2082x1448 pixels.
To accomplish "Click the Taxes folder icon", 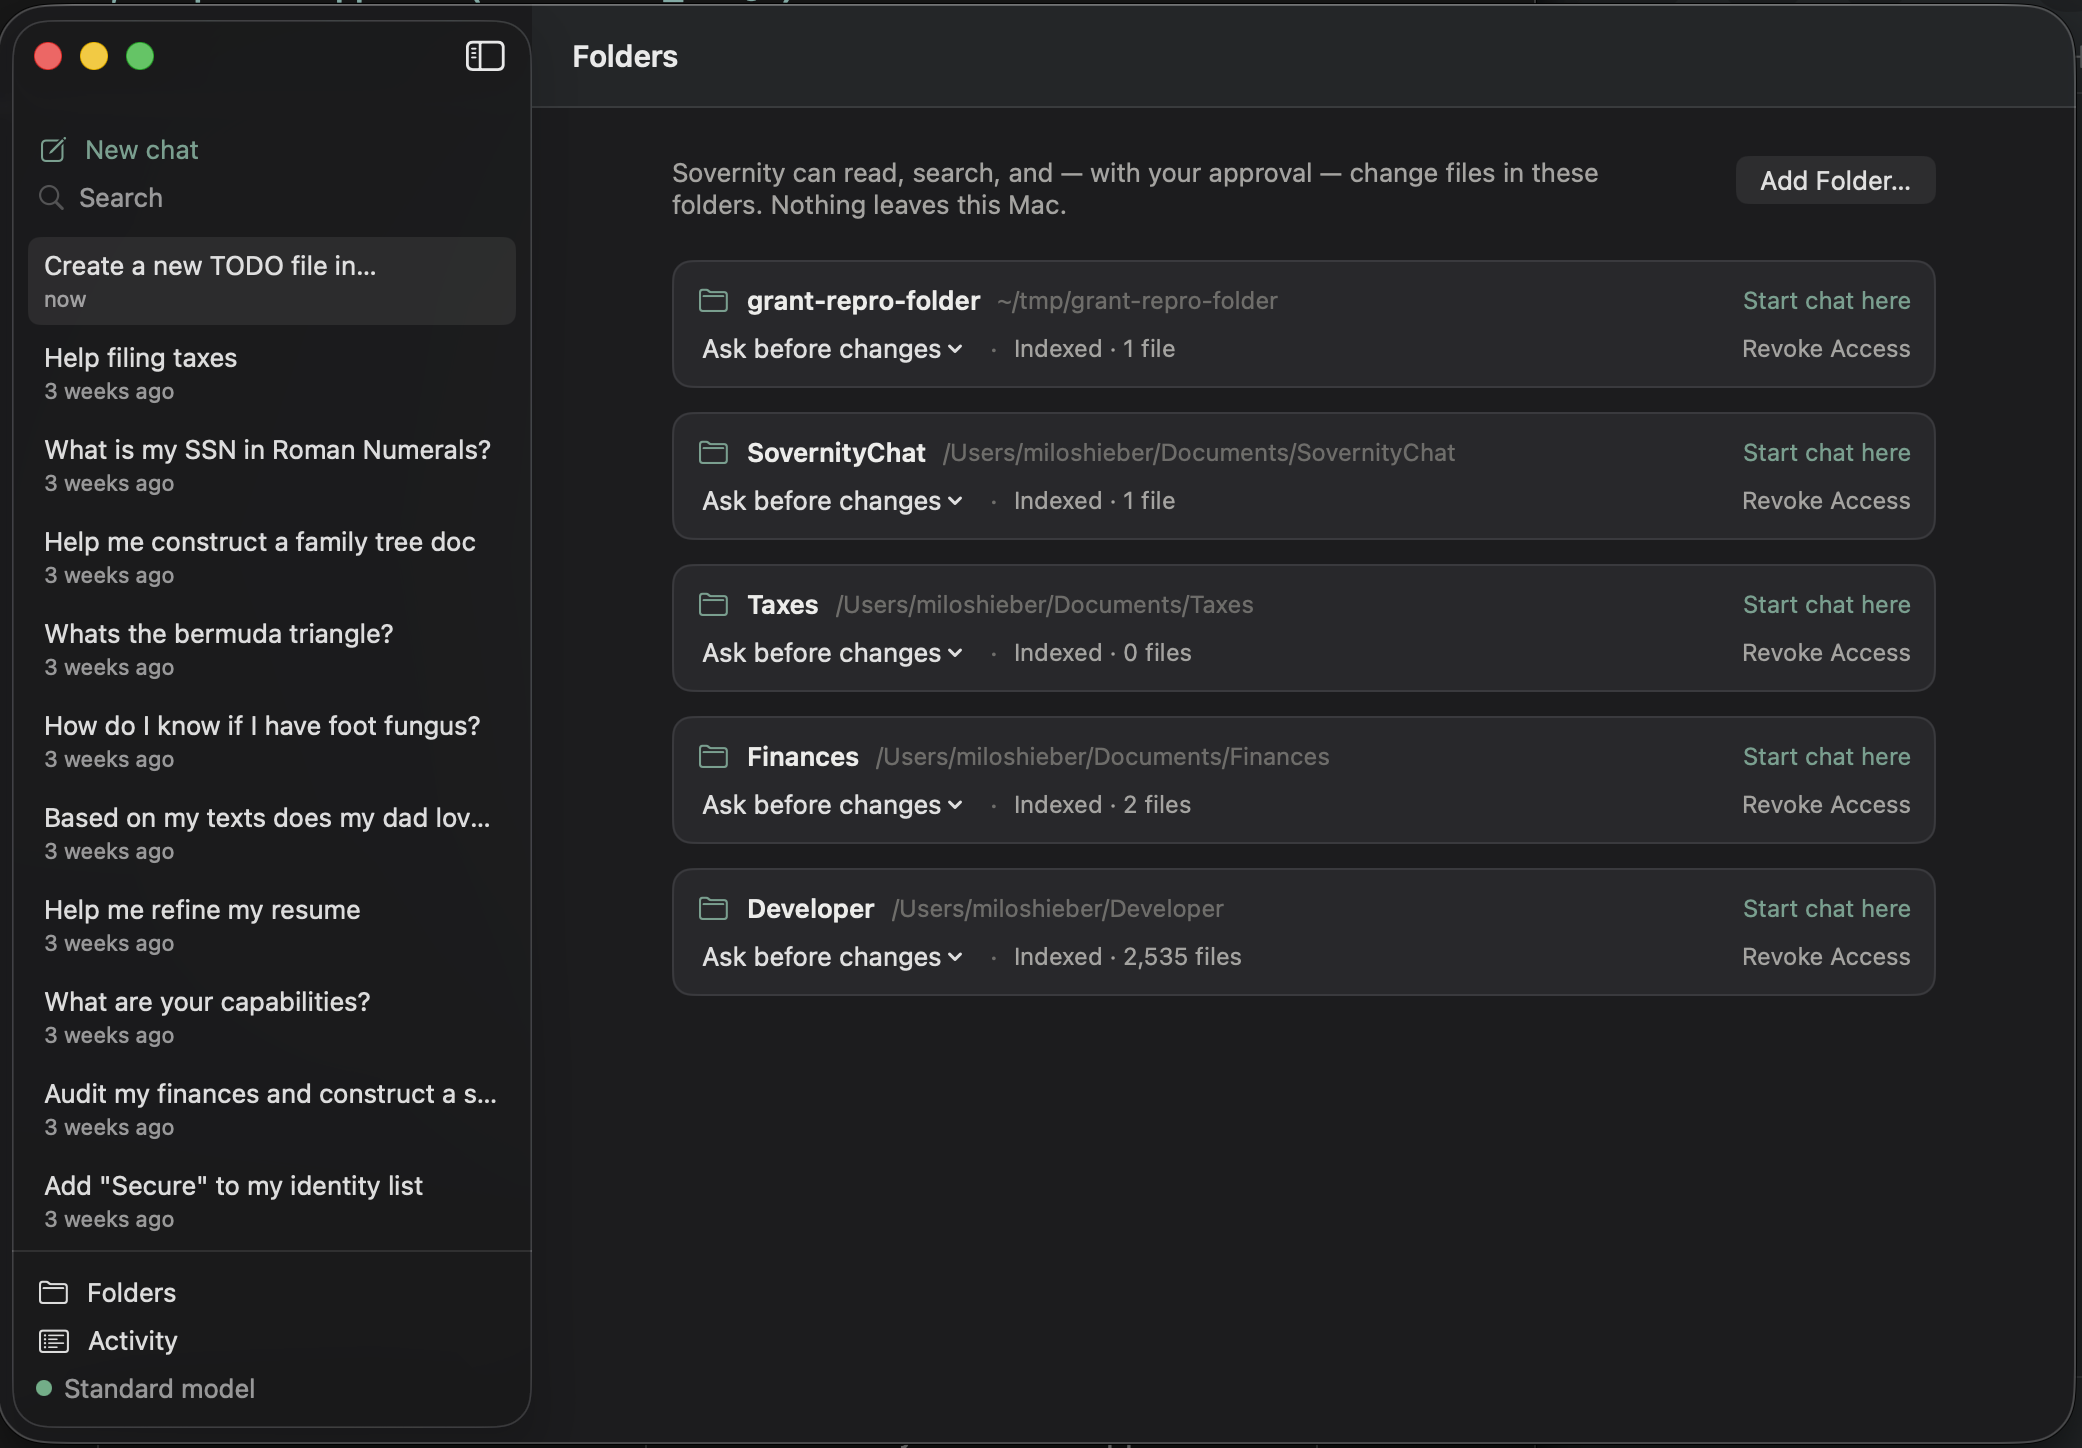I will click(x=713, y=604).
